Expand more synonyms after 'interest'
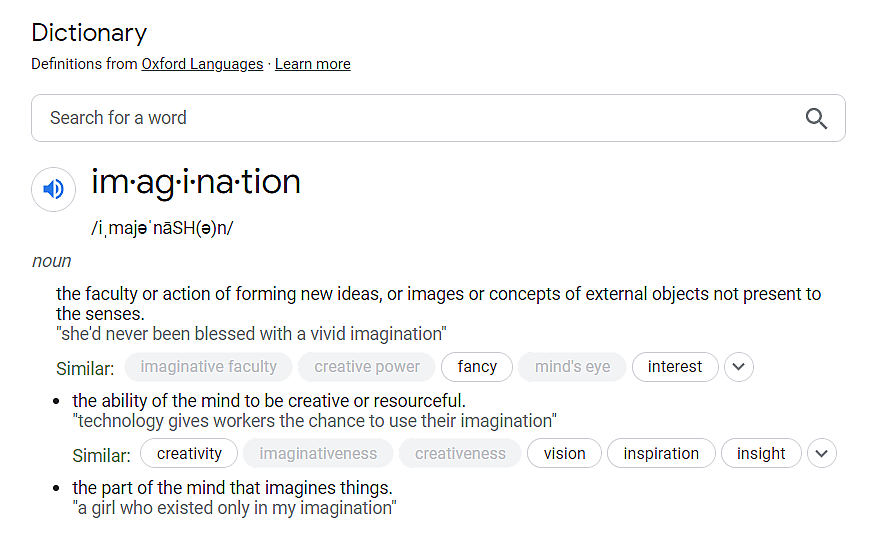896x547 pixels. click(738, 367)
